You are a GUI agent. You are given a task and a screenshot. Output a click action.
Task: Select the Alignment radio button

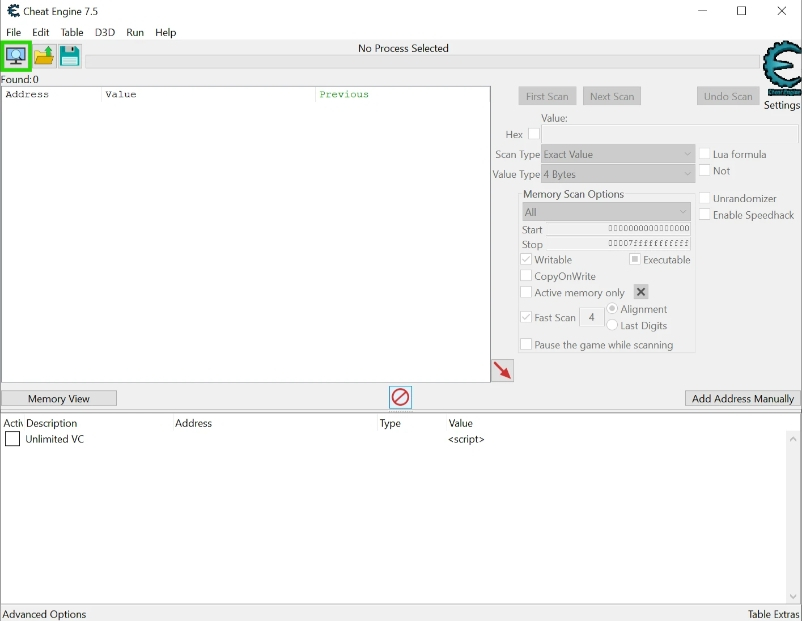pyautogui.click(x=612, y=308)
